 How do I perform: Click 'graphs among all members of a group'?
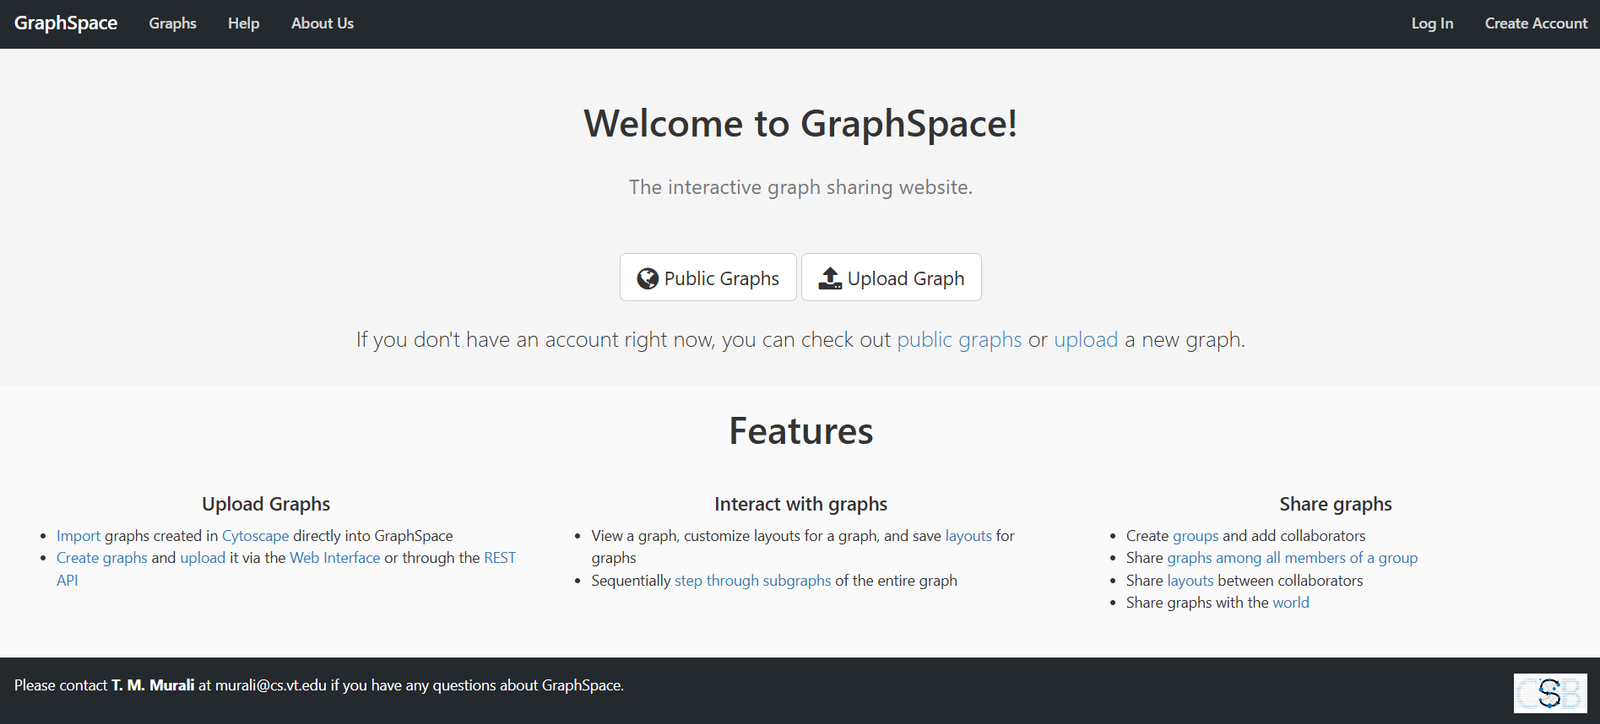(1292, 558)
